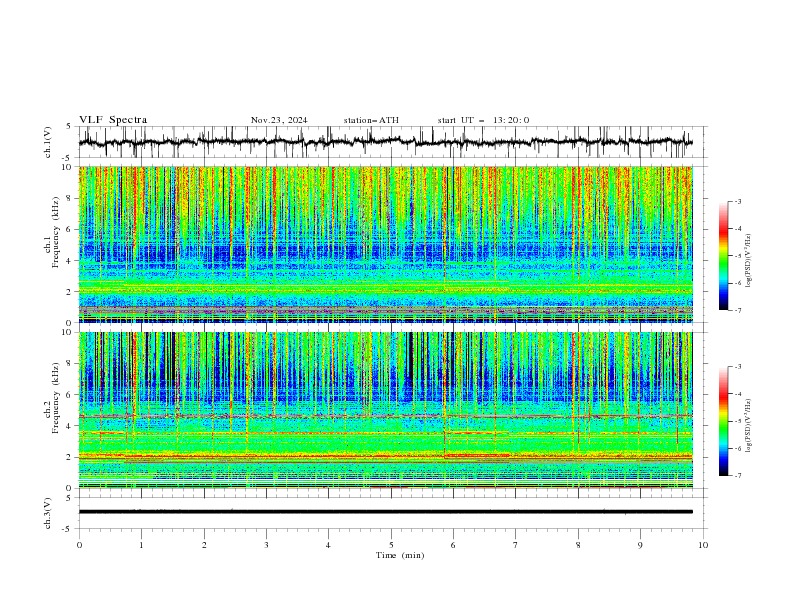Click time axis tick label "6"
Screen dimensions: 792x612
pyautogui.click(x=454, y=545)
